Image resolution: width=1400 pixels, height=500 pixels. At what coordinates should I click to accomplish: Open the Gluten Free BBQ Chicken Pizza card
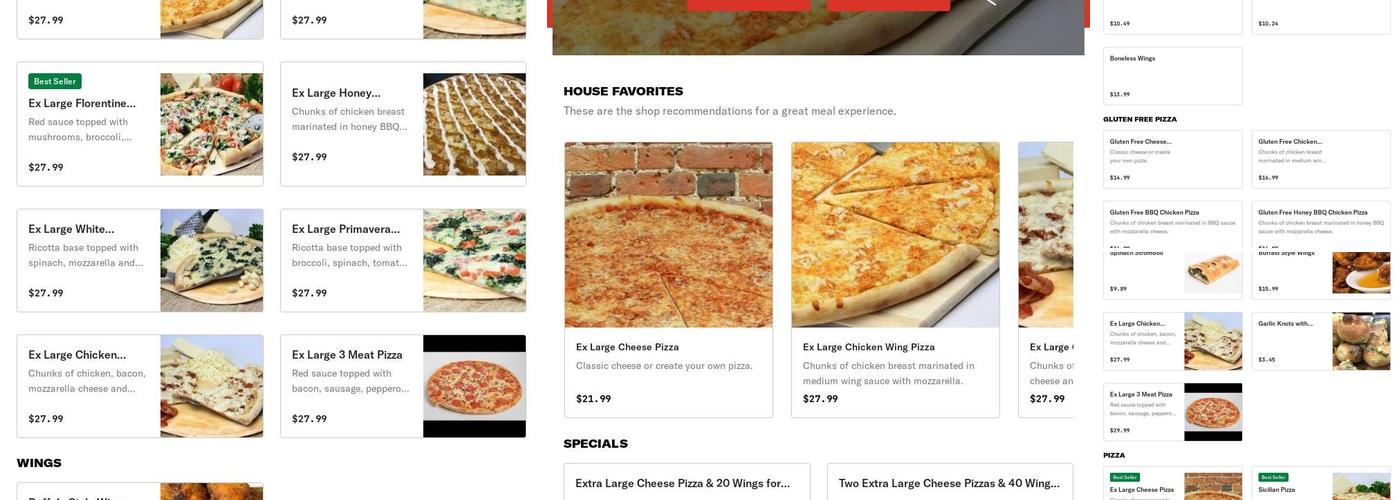(1173, 226)
